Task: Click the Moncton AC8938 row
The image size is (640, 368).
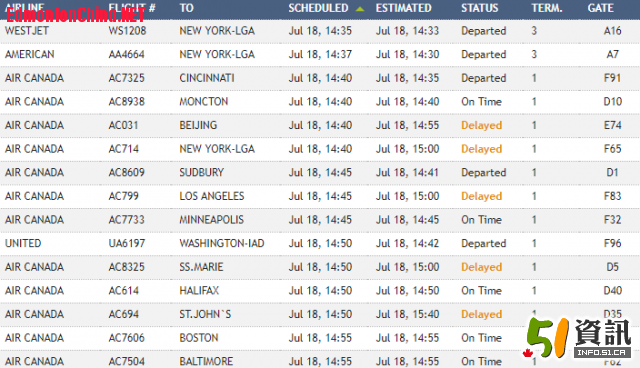Action: [x=320, y=102]
